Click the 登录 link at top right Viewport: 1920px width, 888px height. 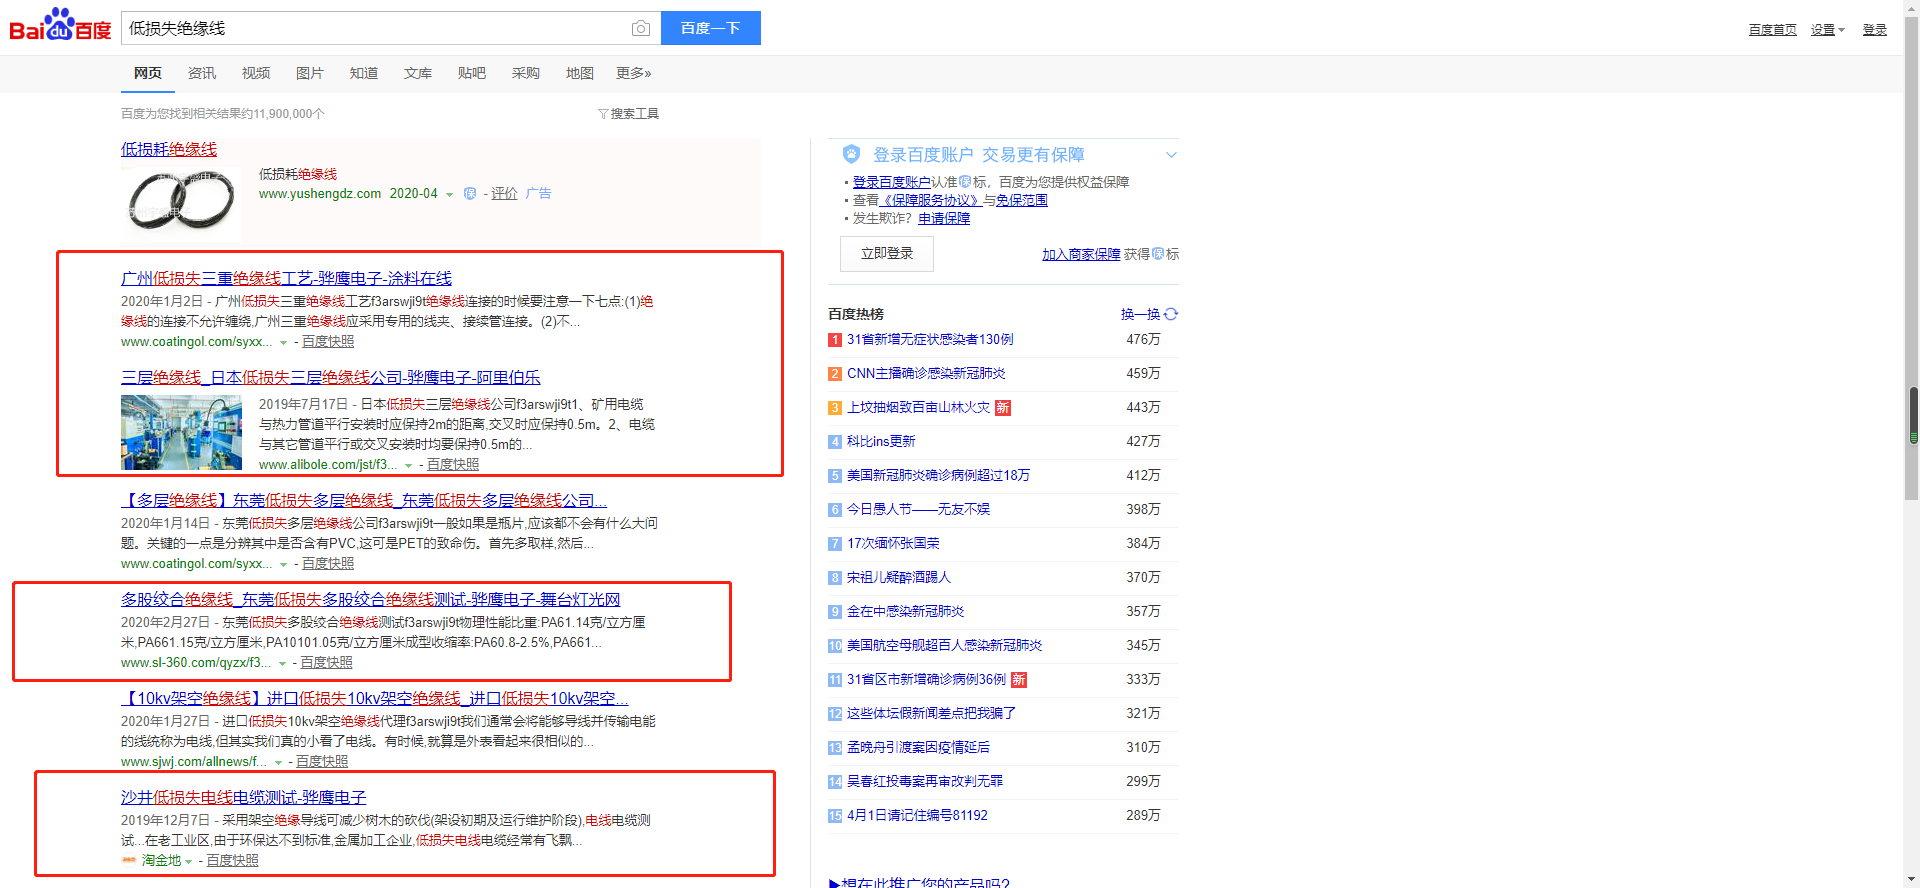tap(1875, 30)
